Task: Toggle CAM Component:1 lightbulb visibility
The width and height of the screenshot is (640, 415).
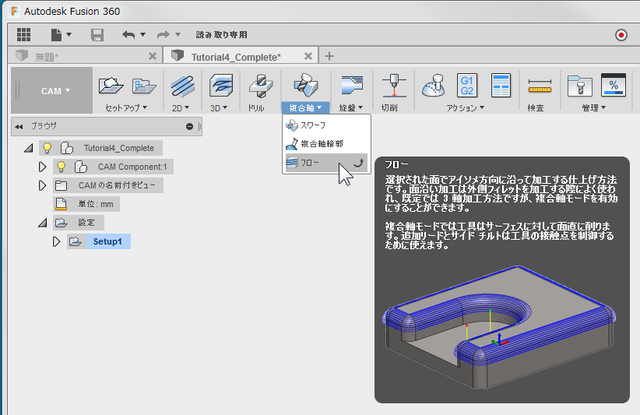Action: click(x=61, y=166)
